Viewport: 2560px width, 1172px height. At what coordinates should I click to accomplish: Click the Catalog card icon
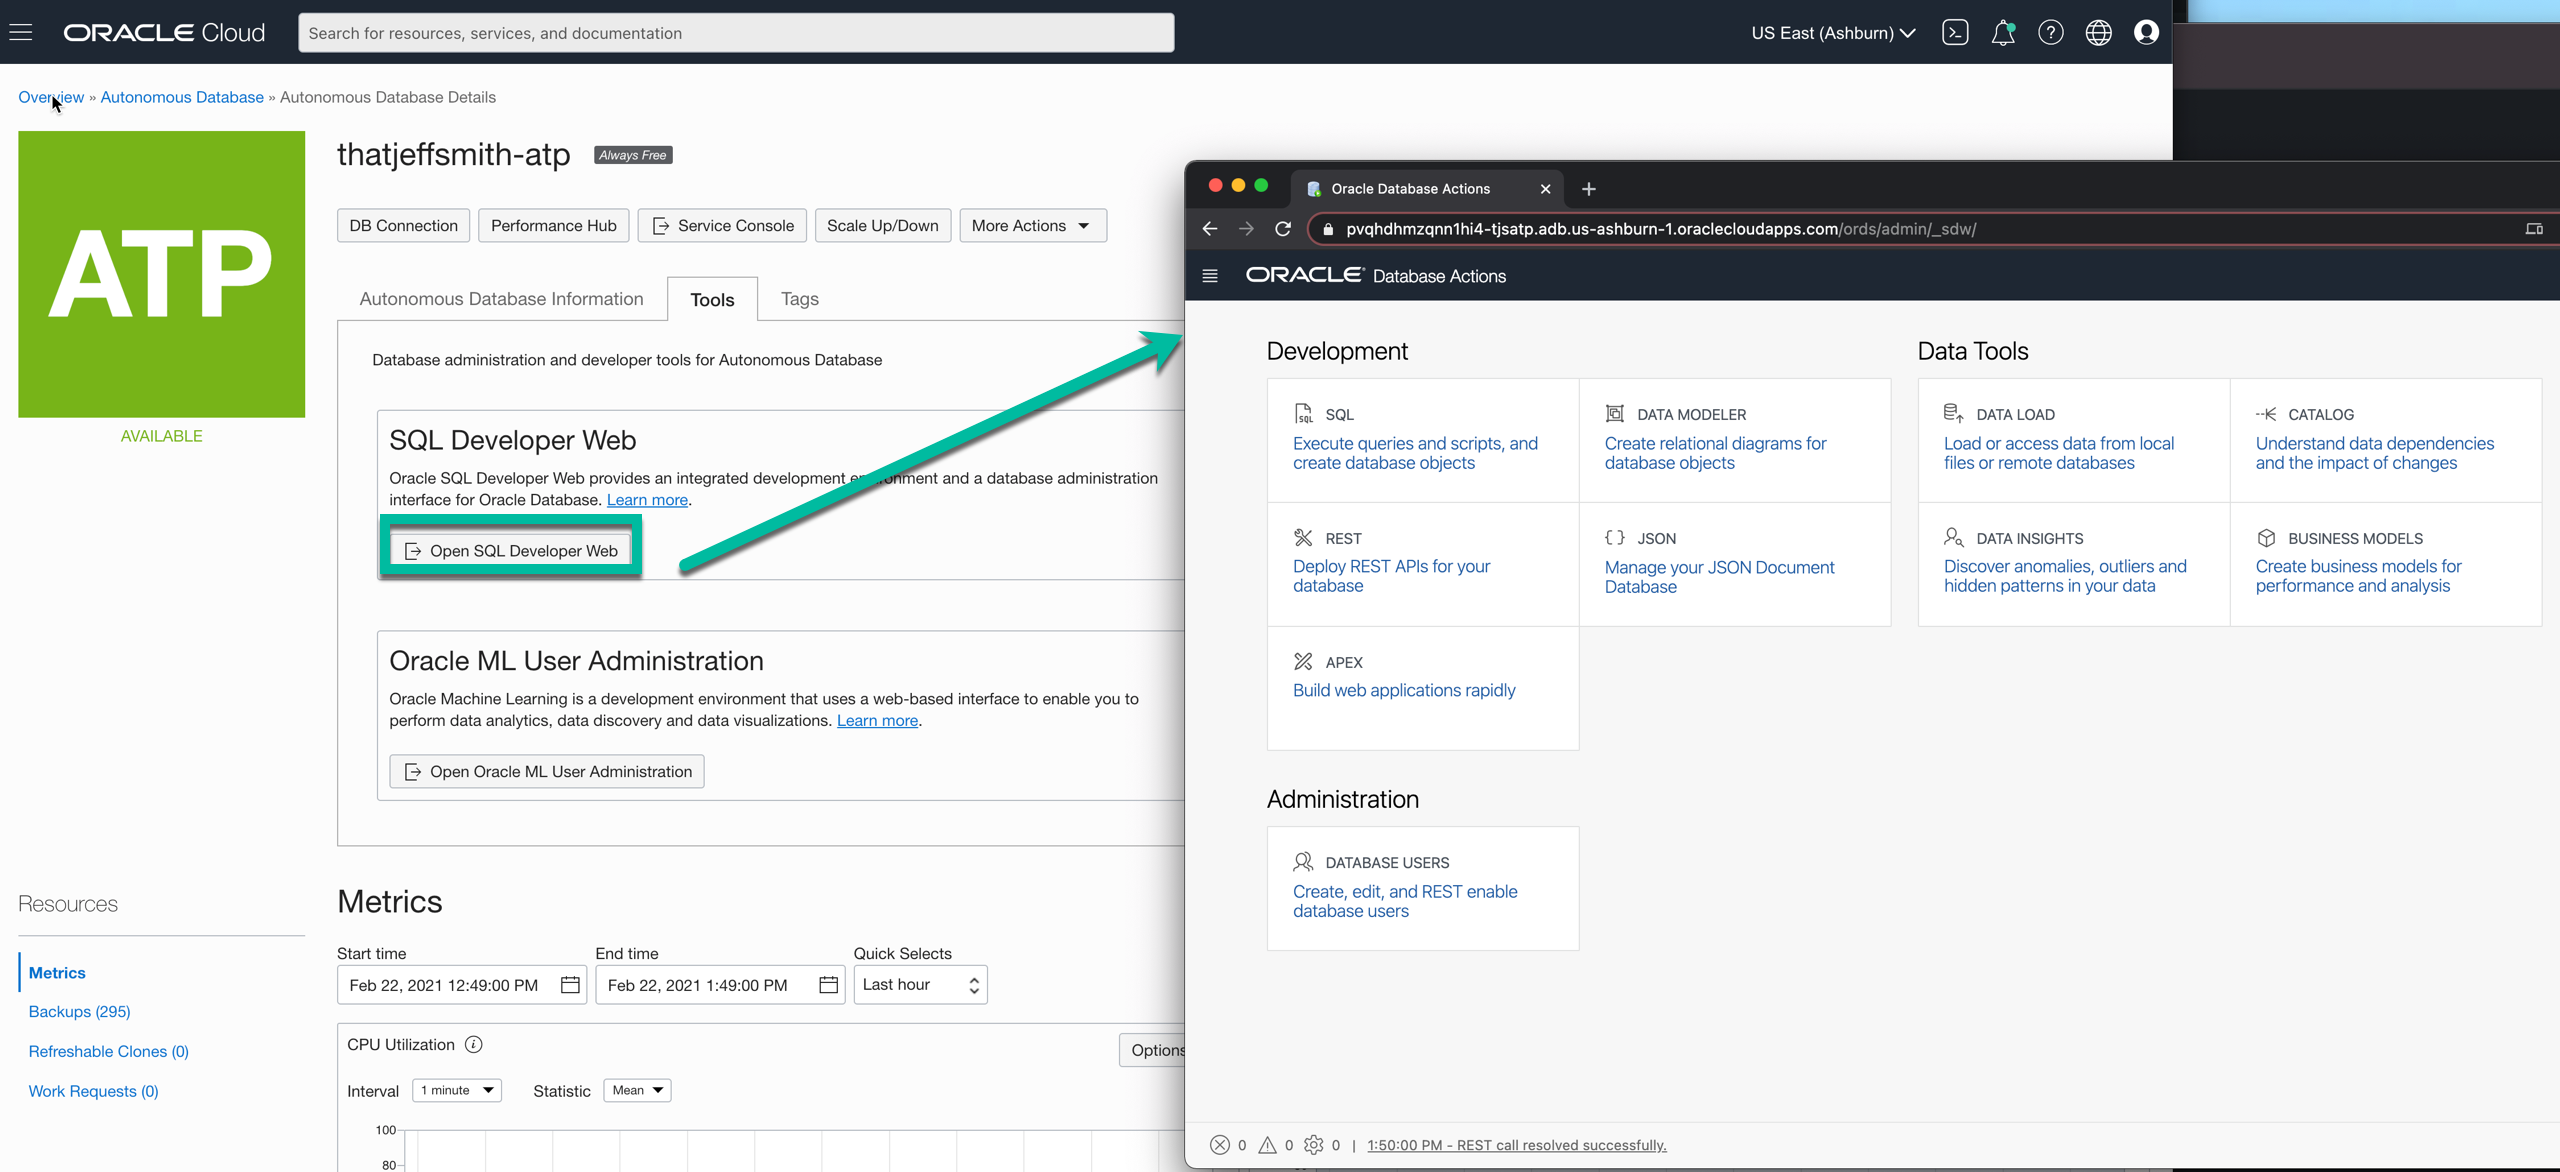pyautogui.click(x=2266, y=414)
